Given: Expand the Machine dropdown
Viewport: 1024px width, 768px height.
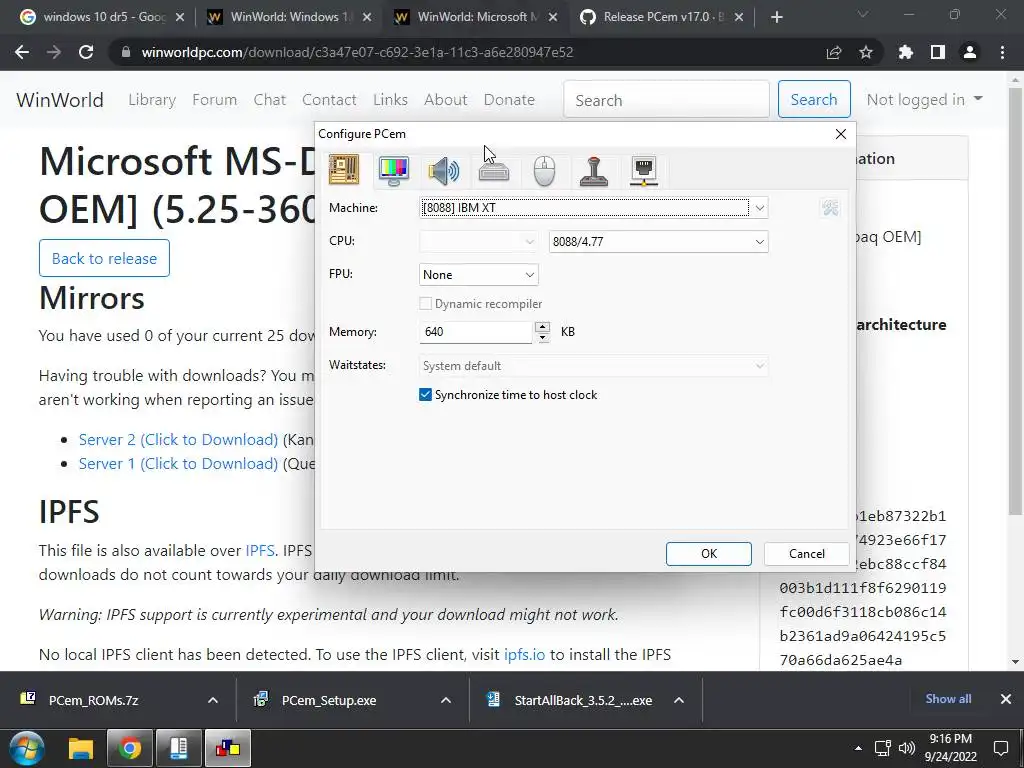Looking at the screenshot, I should 760,208.
